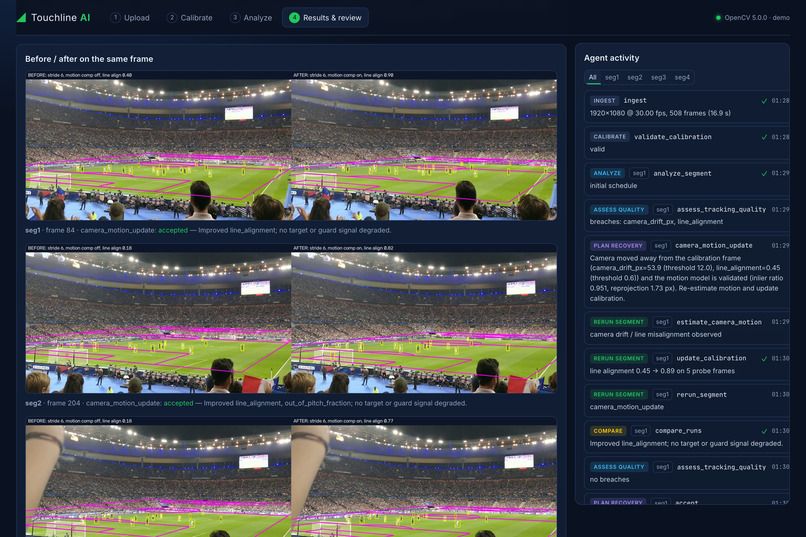The width and height of the screenshot is (806, 537).
Task: Click the ANALYZE badge
Action: [x=607, y=173]
